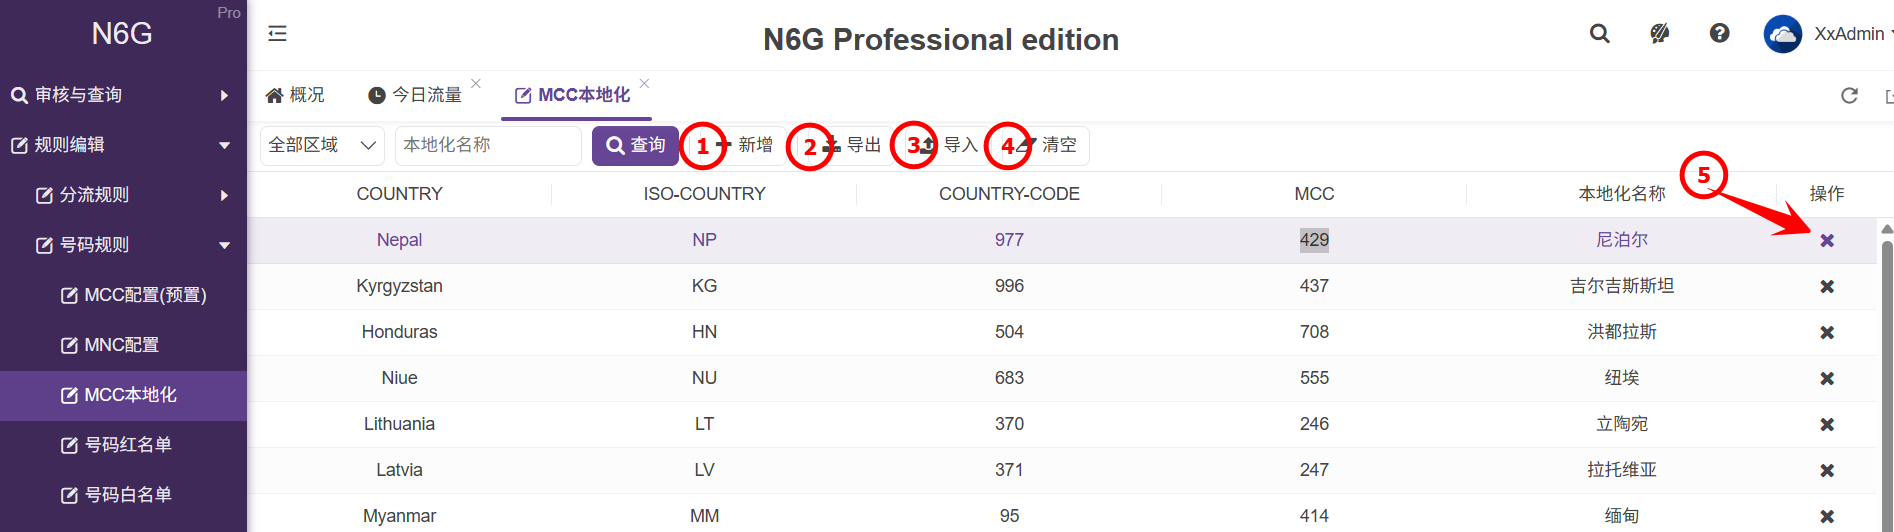Close the 今日流量 tab
This screenshot has width=1894, height=532.
pyautogui.click(x=476, y=83)
